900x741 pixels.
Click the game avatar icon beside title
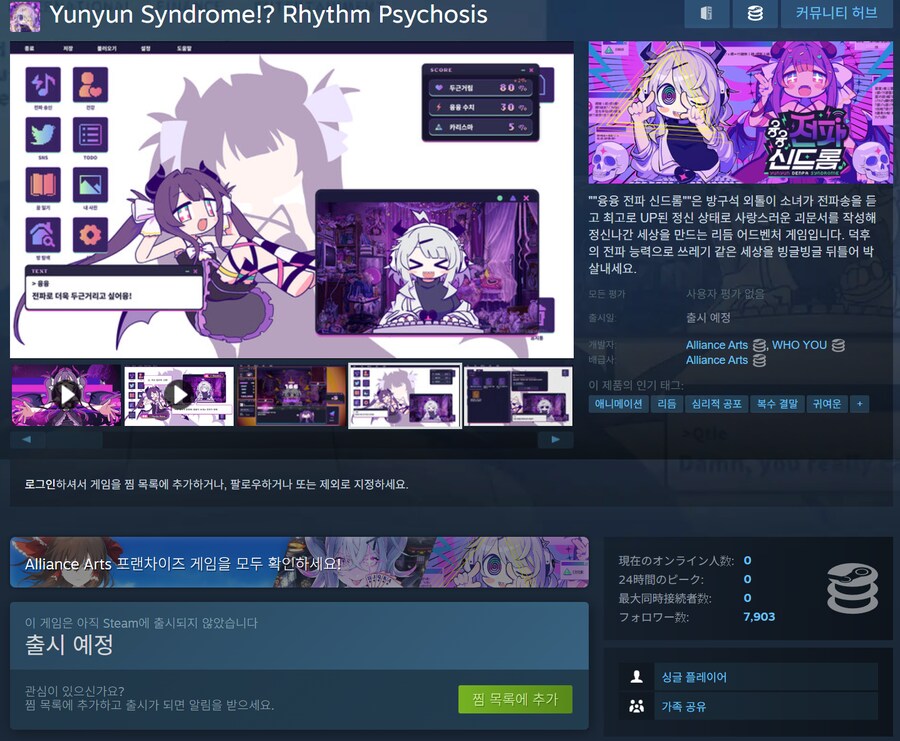[25, 15]
